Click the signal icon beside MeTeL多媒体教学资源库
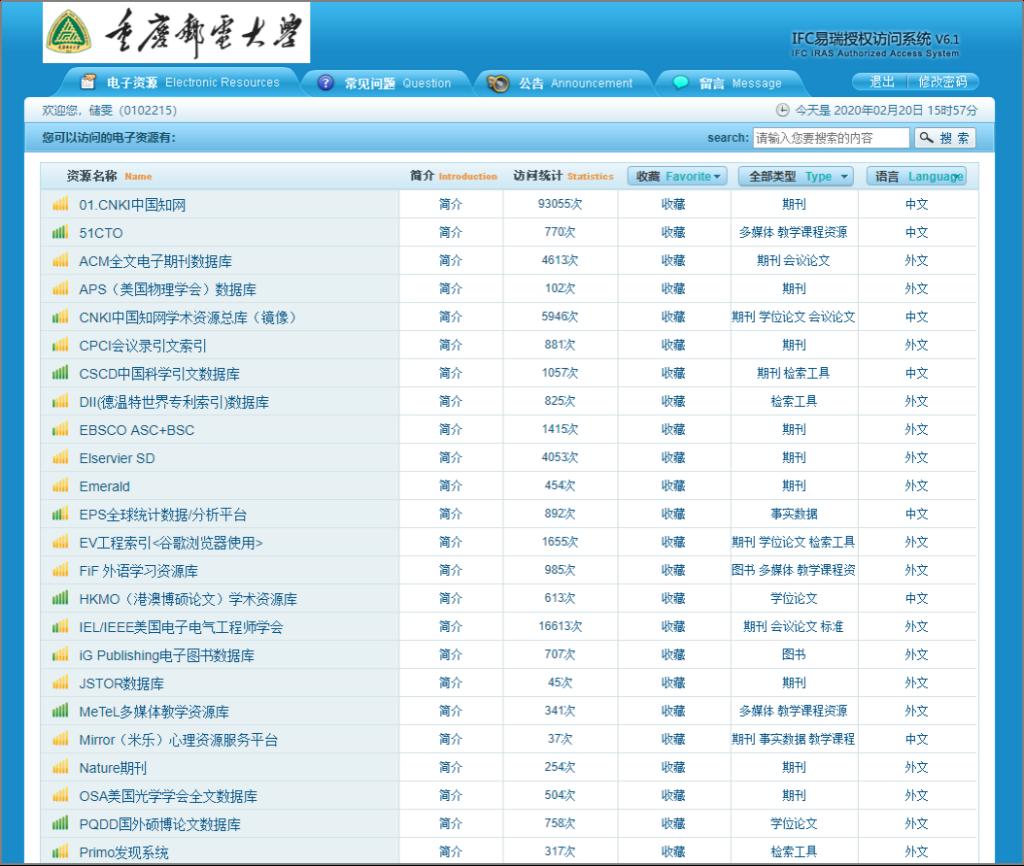 [x=60, y=711]
